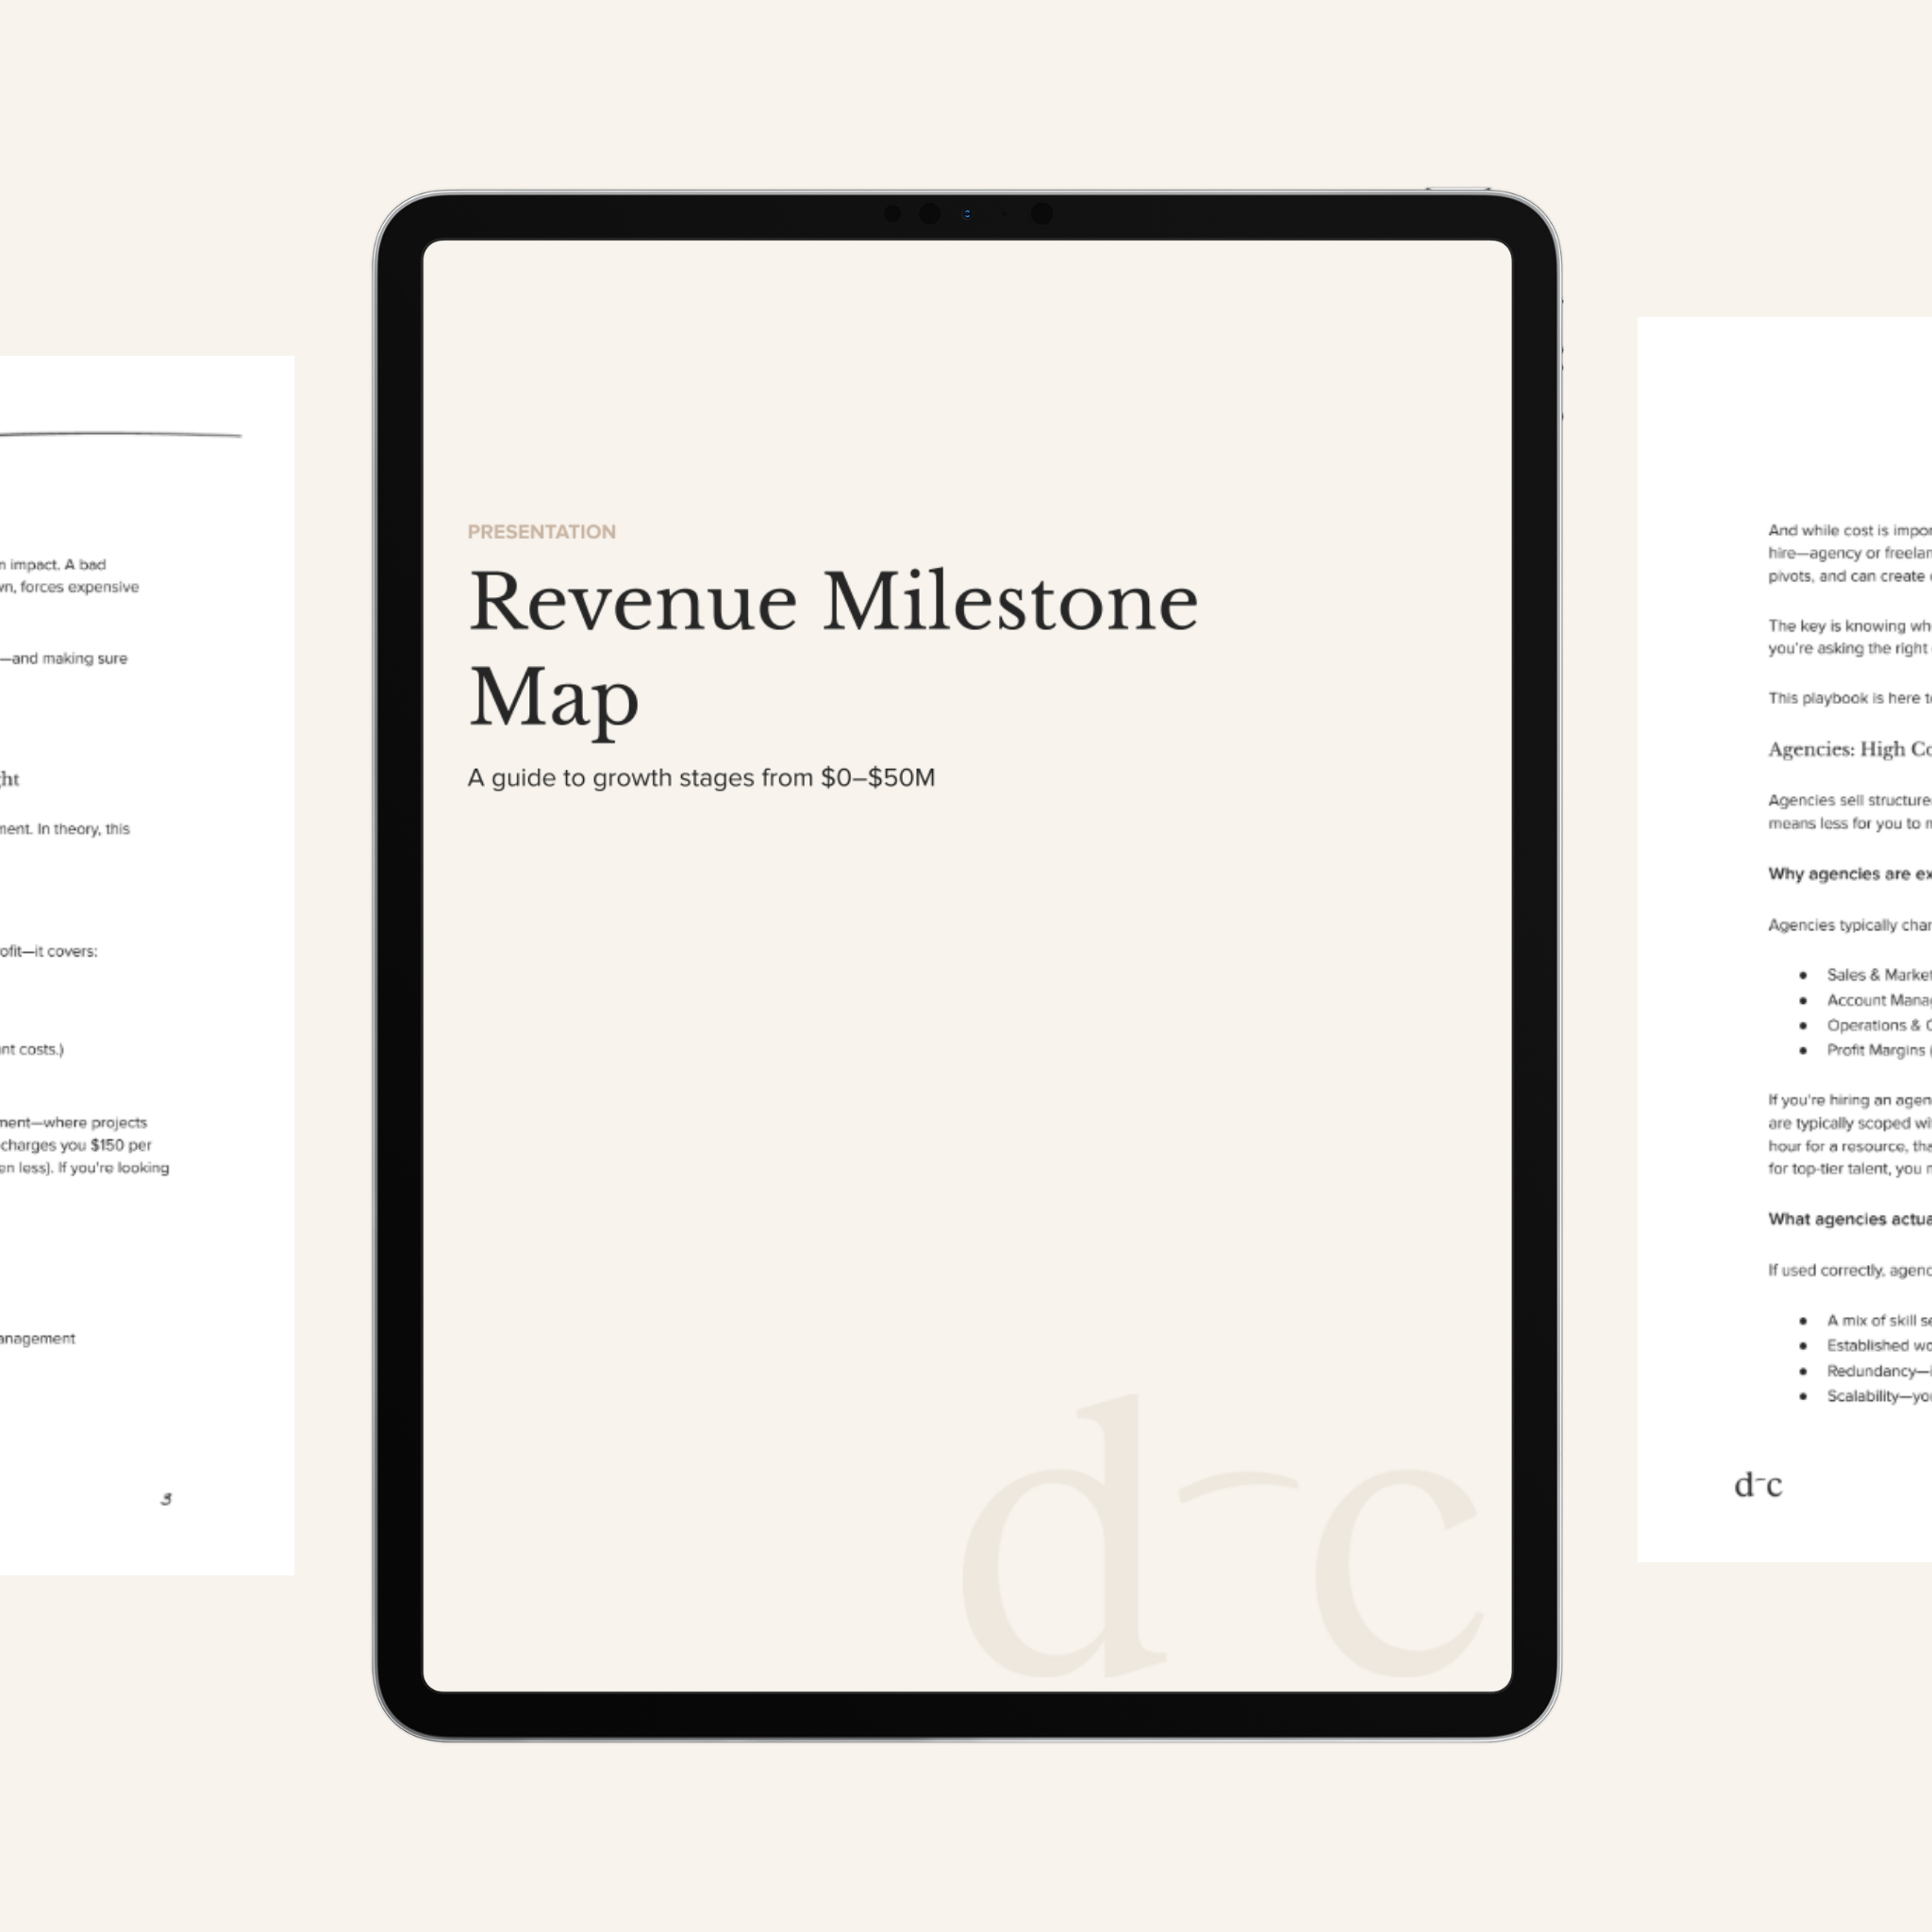Screen dimensions: 1932x1932
Task: Click the 'Account Manag' bullet item
Action: coord(1878,1000)
